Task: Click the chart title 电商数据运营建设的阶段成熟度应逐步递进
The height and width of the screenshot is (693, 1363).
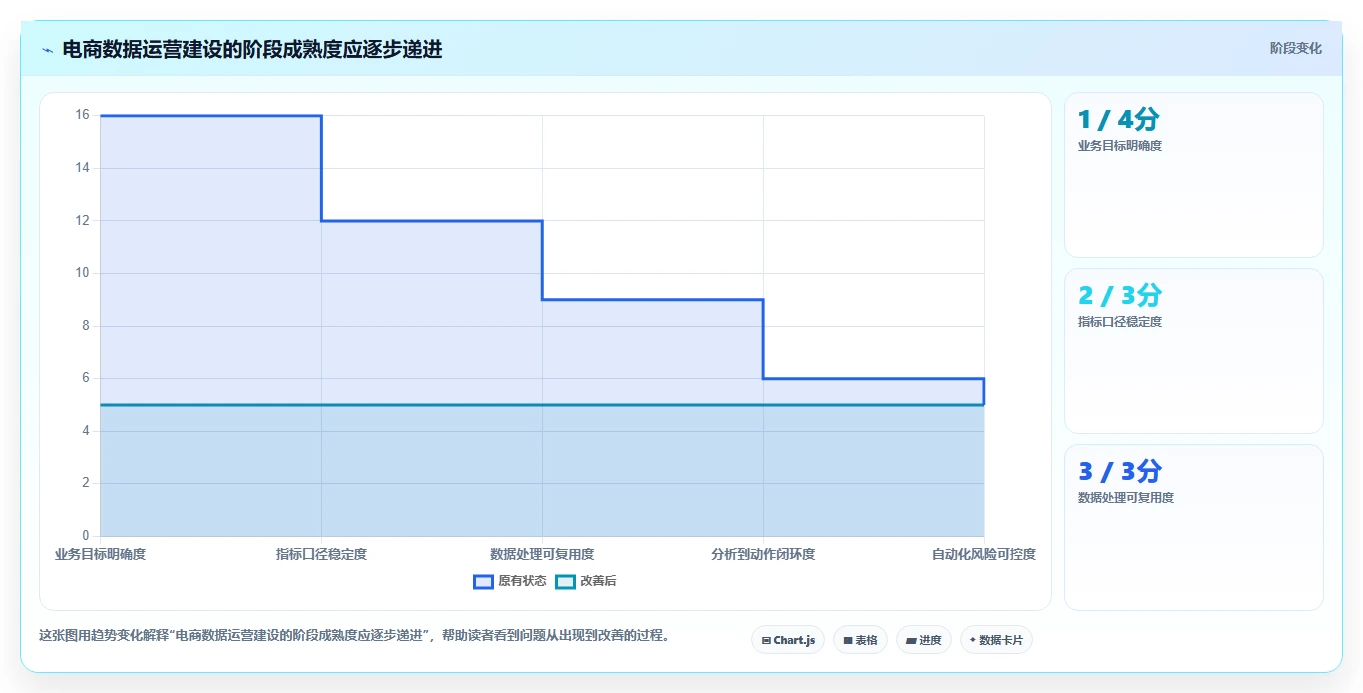Action: pos(252,50)
